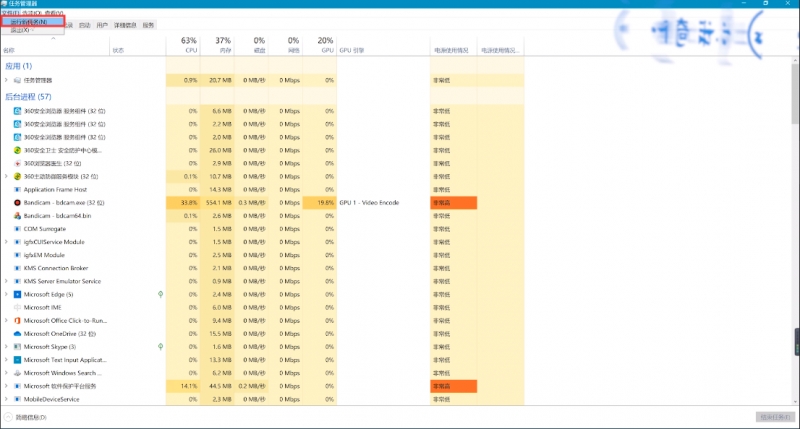This screenshot has width=800, height=429.
Task: Open the 查看(V) menu
Action: coord(54,13)
